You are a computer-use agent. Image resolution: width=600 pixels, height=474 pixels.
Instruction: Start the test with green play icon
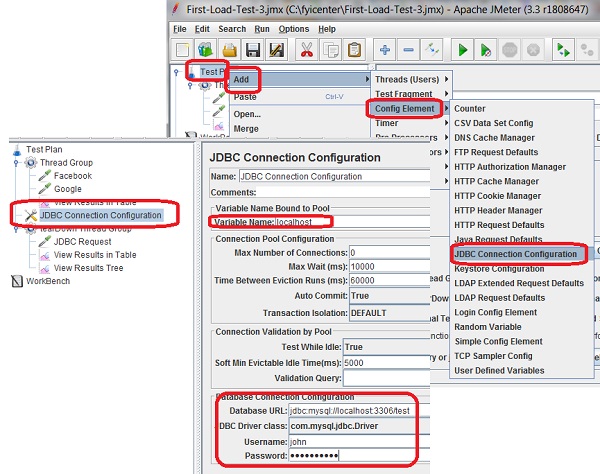463,50
